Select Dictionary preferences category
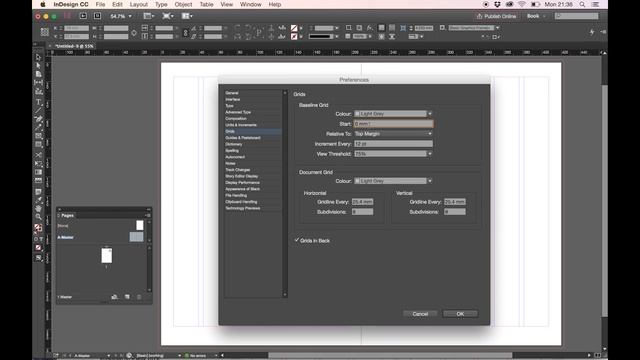The image size is (640, 360). (x=252, y=144)
